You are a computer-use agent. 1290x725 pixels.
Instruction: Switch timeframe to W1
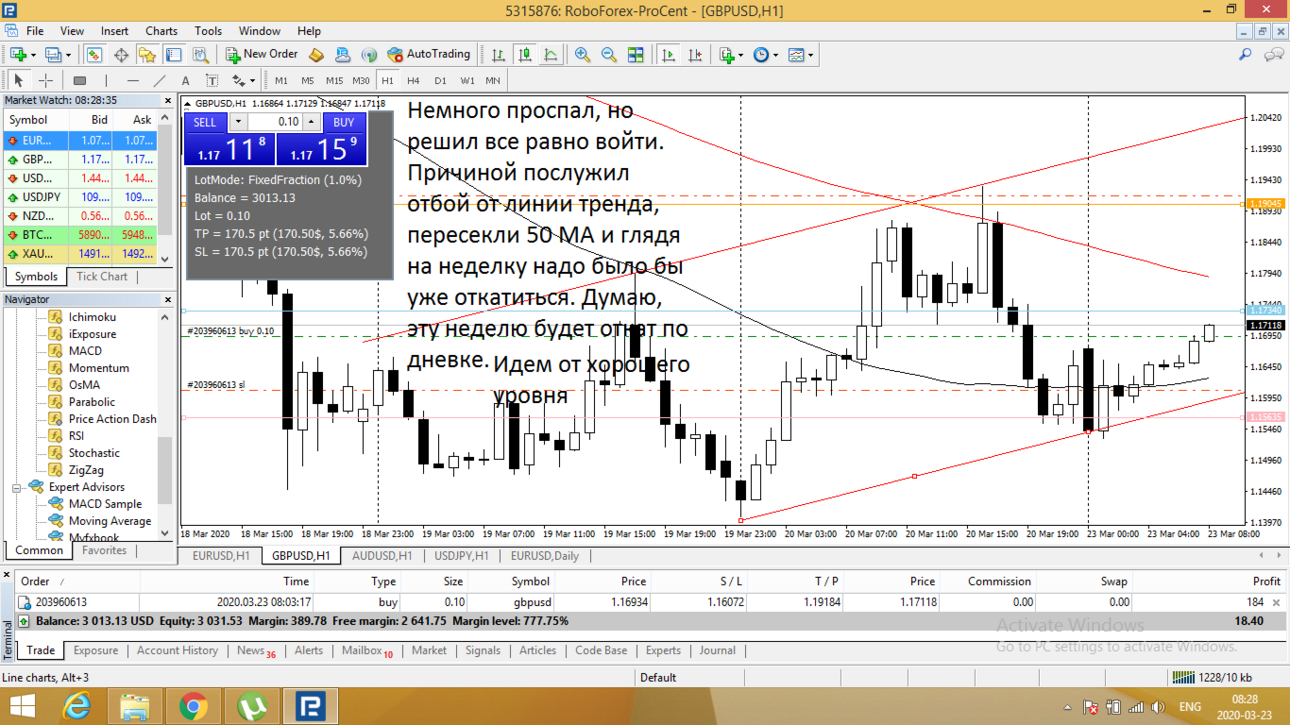point(467,80)
